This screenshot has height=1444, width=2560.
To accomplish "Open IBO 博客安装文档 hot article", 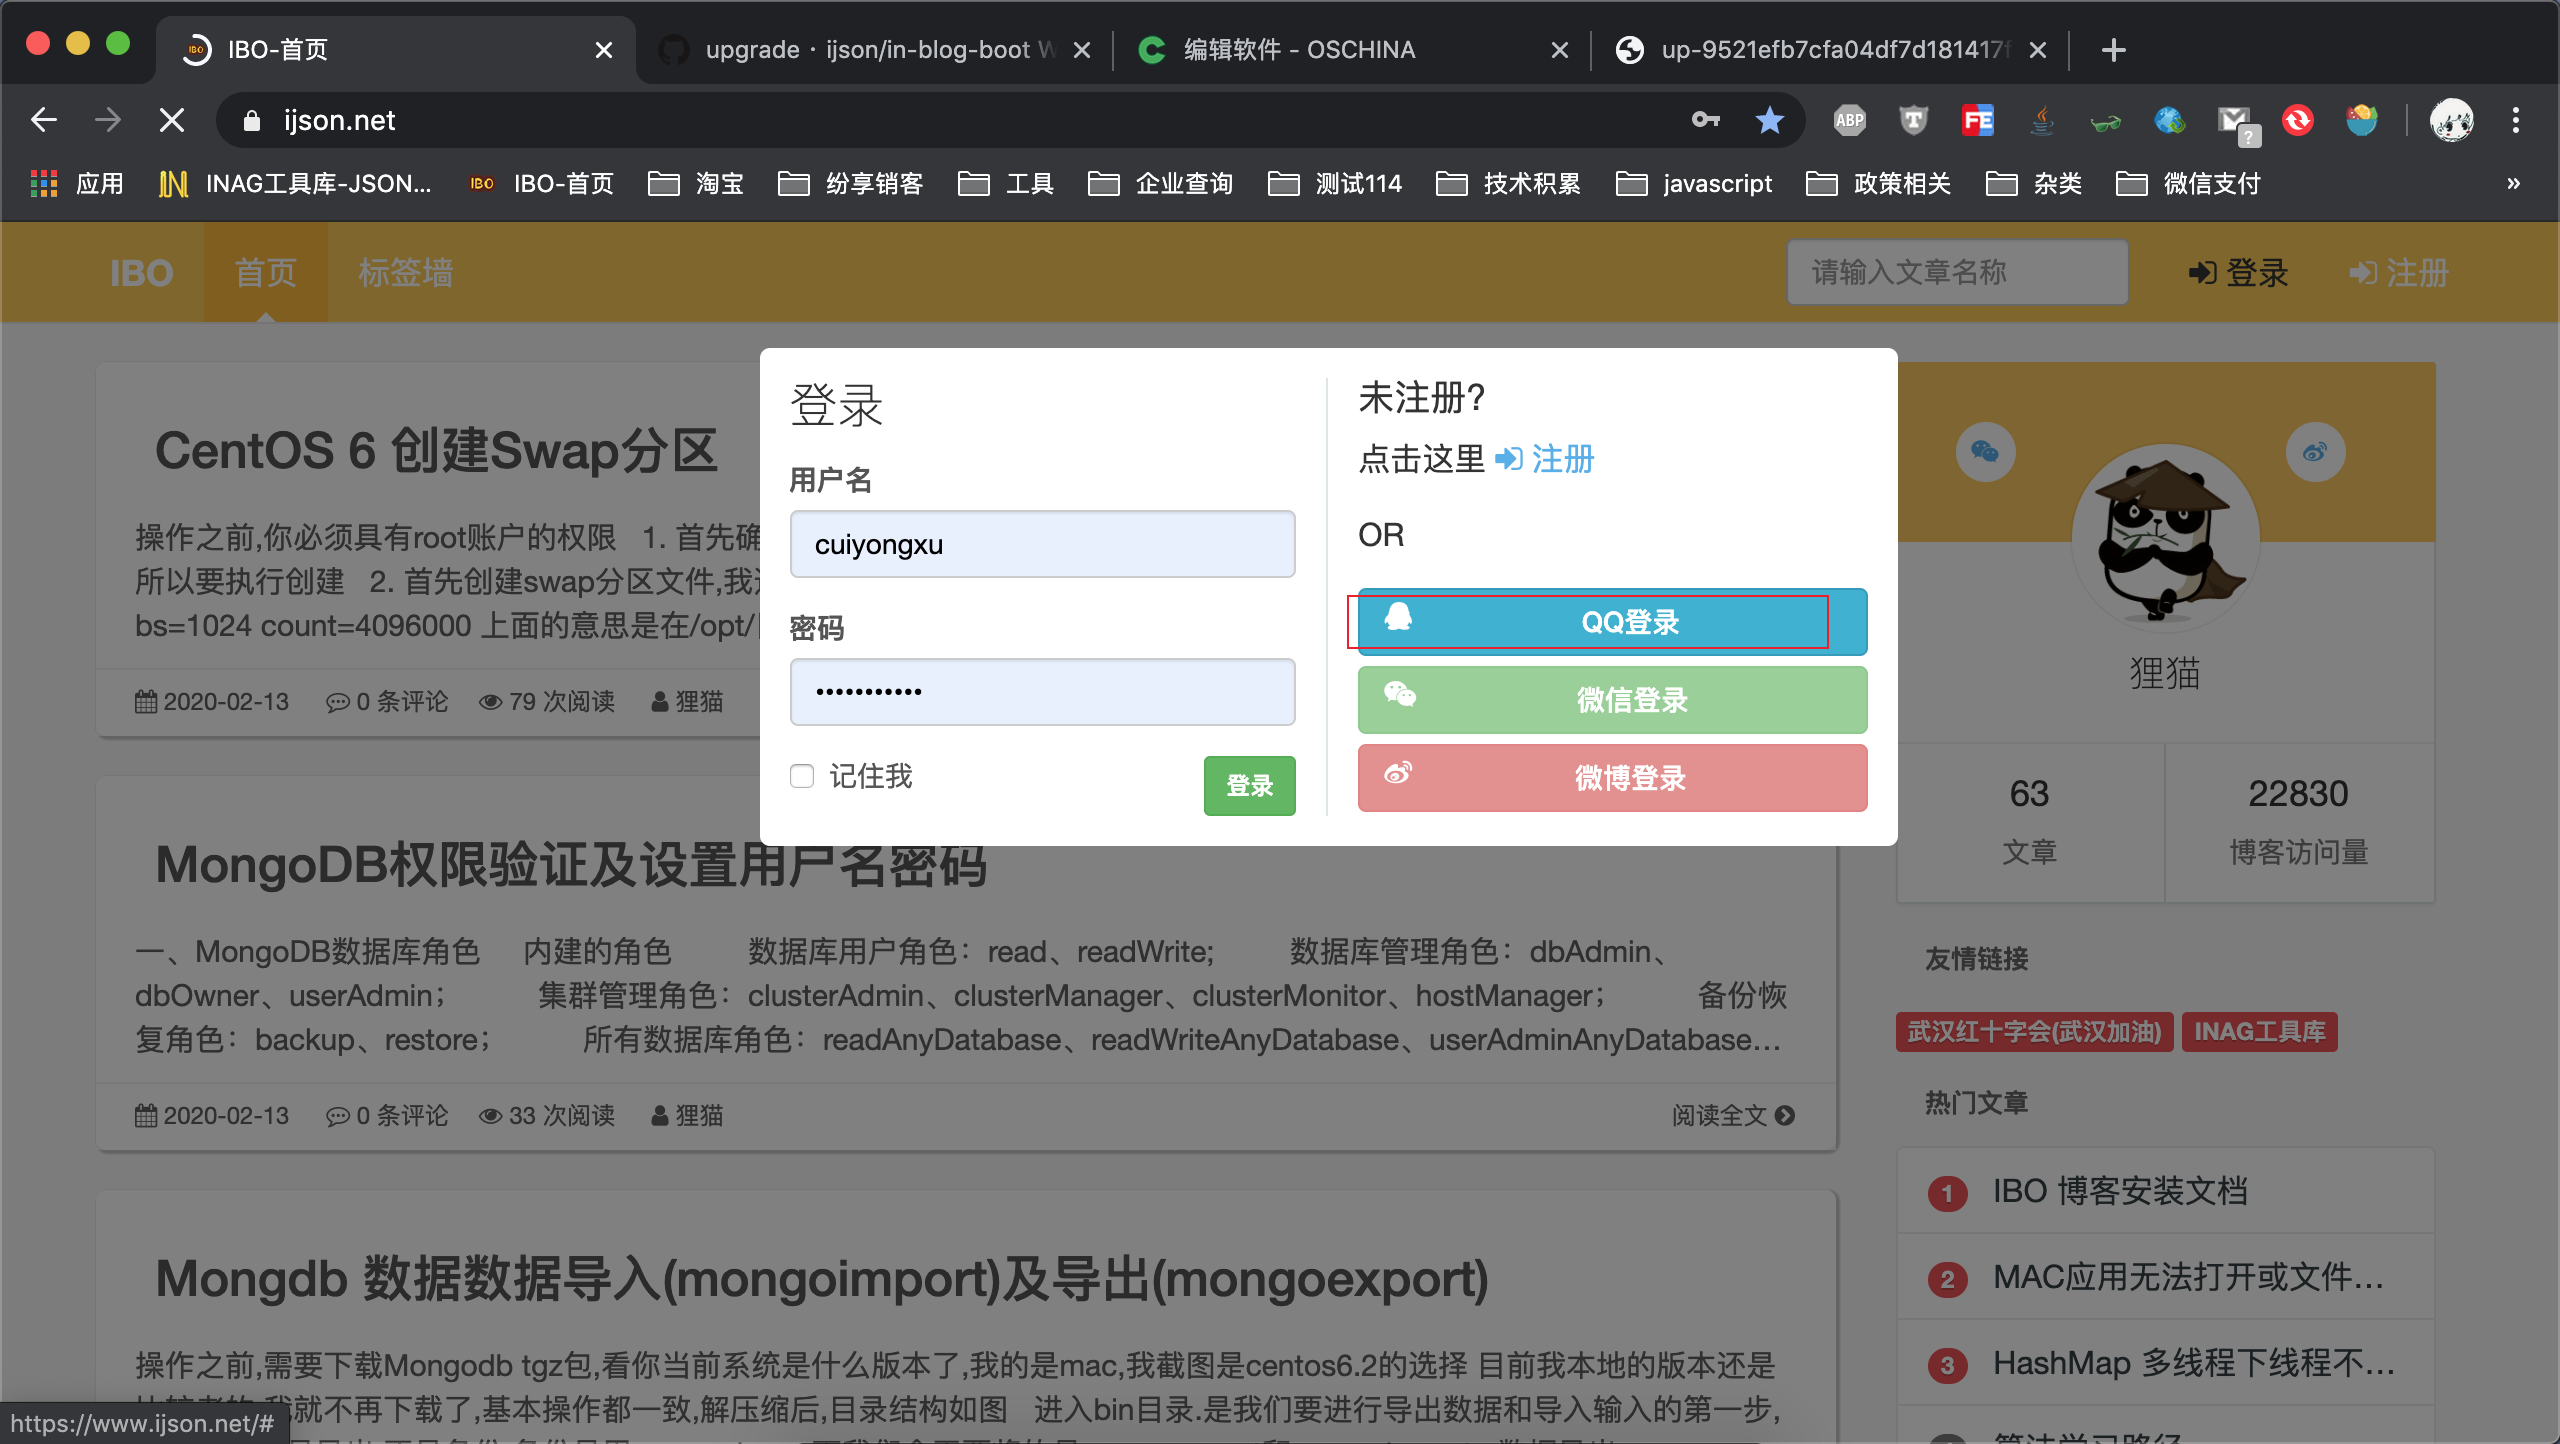I will (2120, 1191).
